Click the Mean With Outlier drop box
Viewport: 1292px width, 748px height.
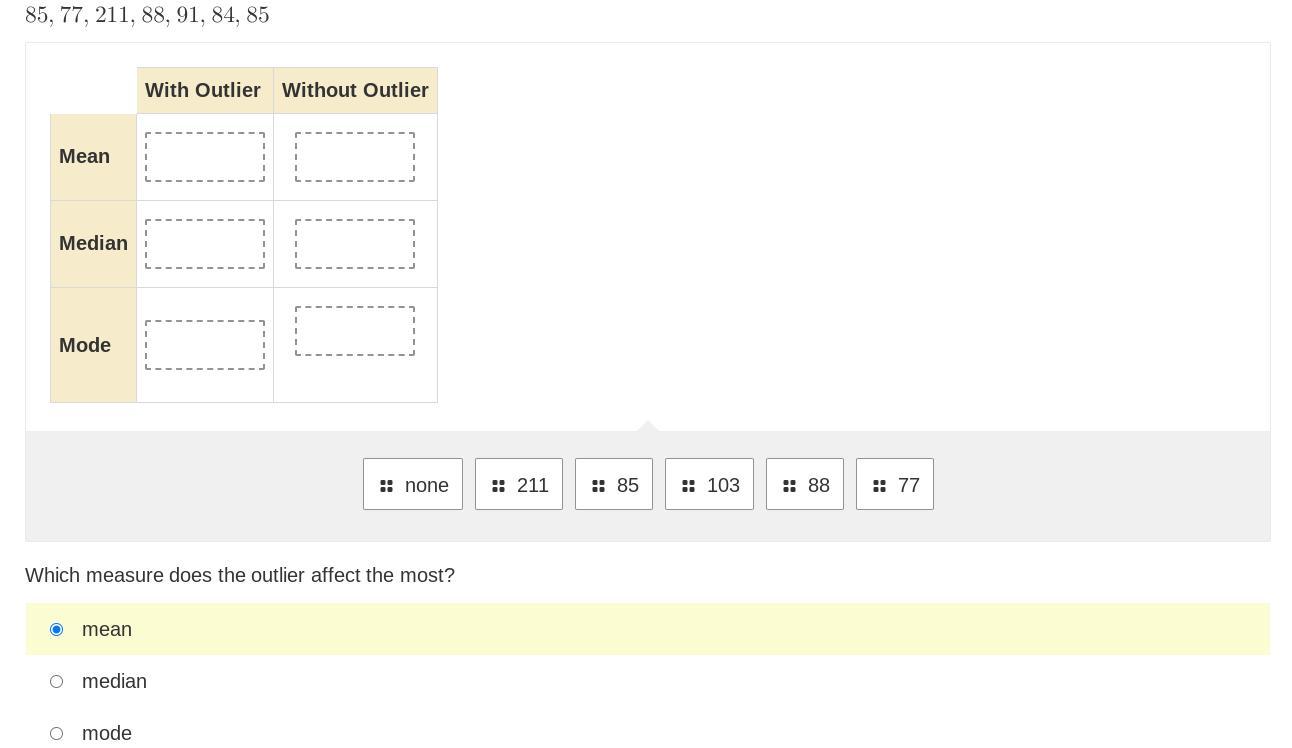pyautogui.click(x=205, y=157)
